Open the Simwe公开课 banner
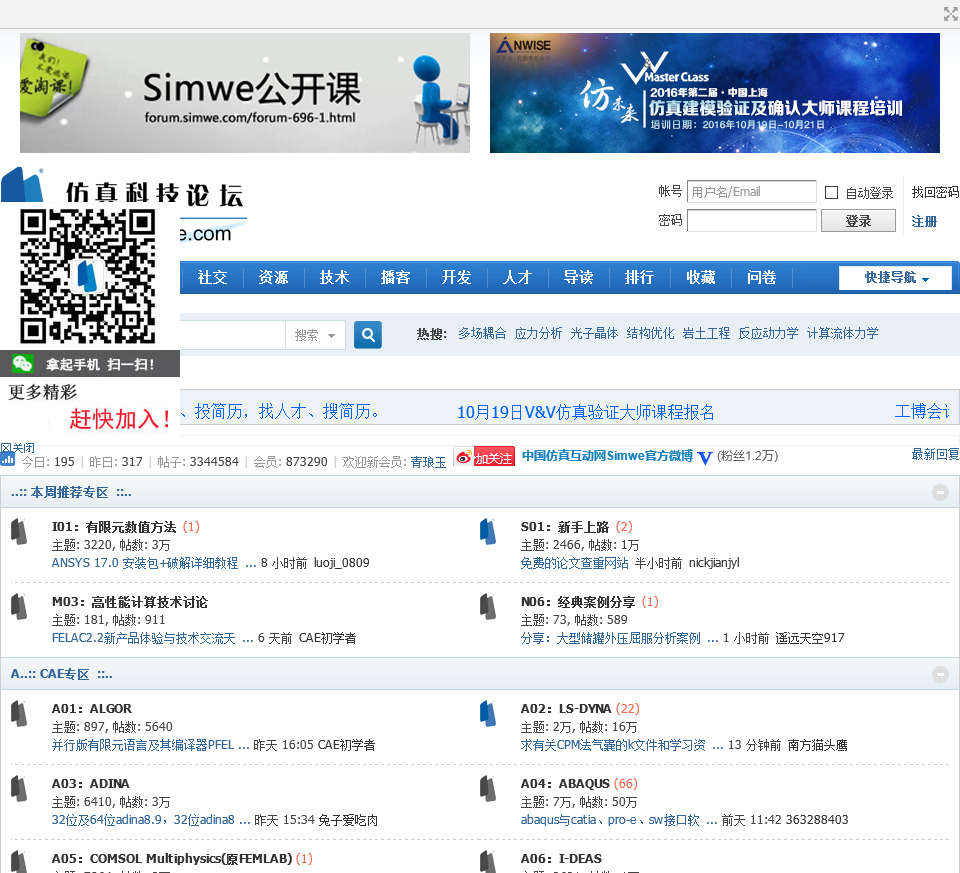 click(245, 93)
